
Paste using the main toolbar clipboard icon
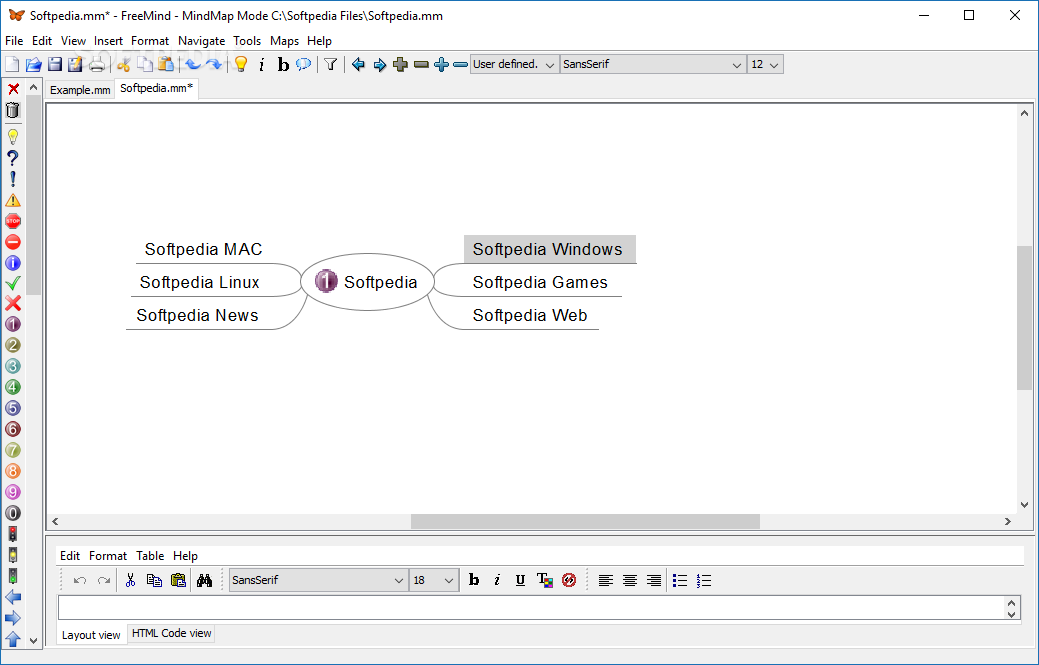(x=166, y=64)
